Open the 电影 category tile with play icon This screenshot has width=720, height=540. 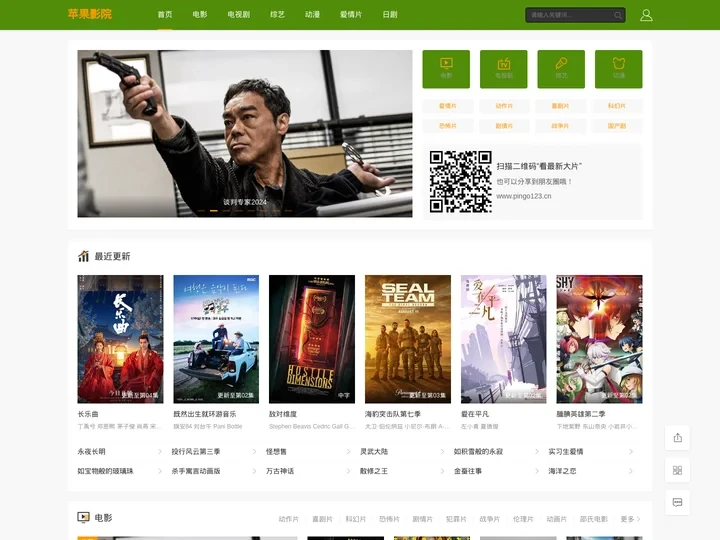(446, 69)
